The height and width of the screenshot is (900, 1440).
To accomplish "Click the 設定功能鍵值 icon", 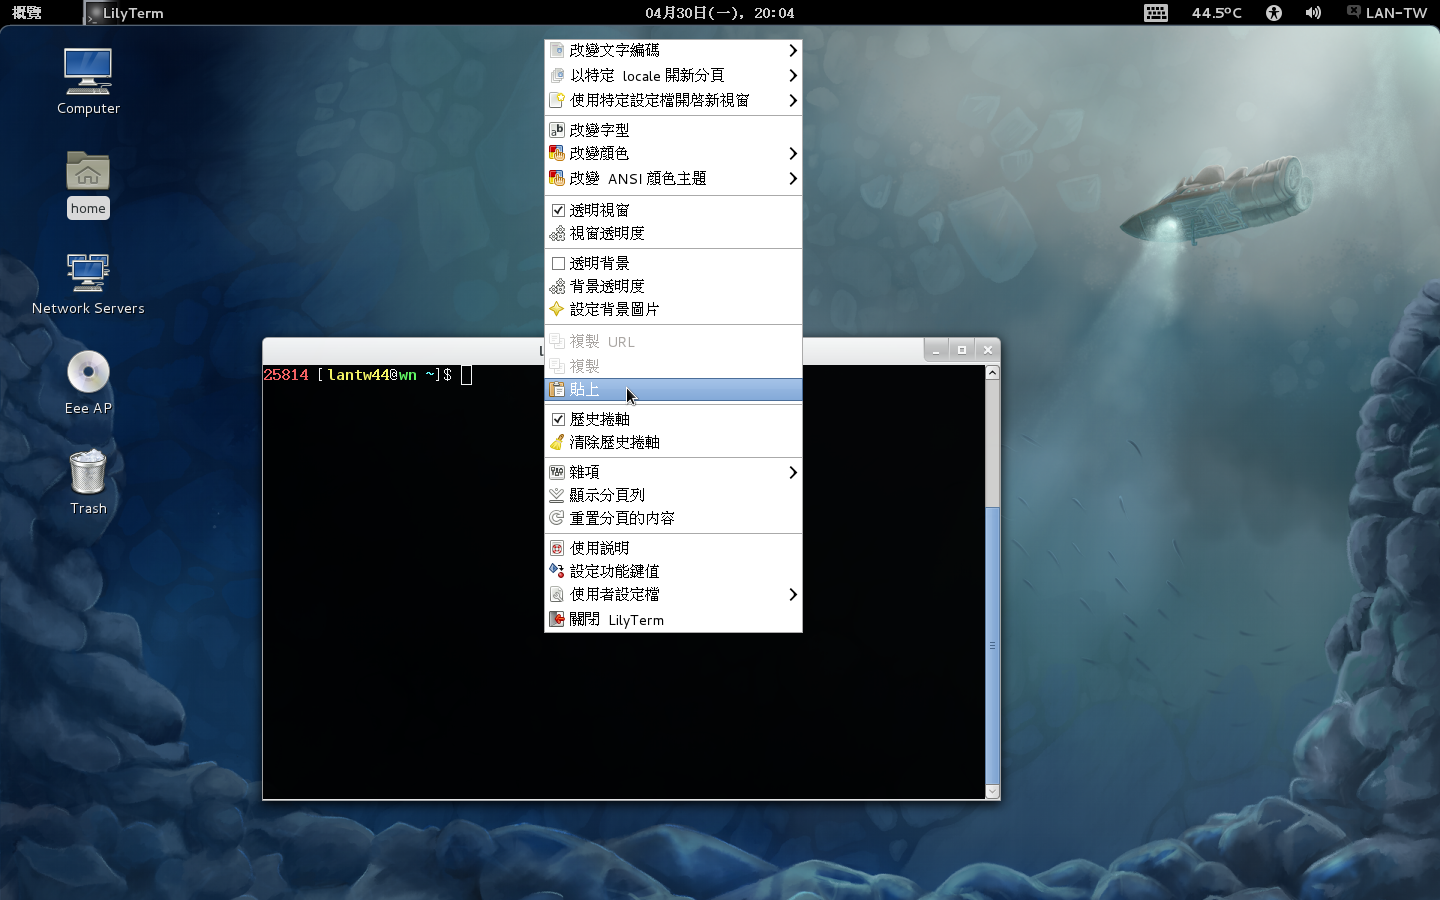I will (x=557, y=571).
